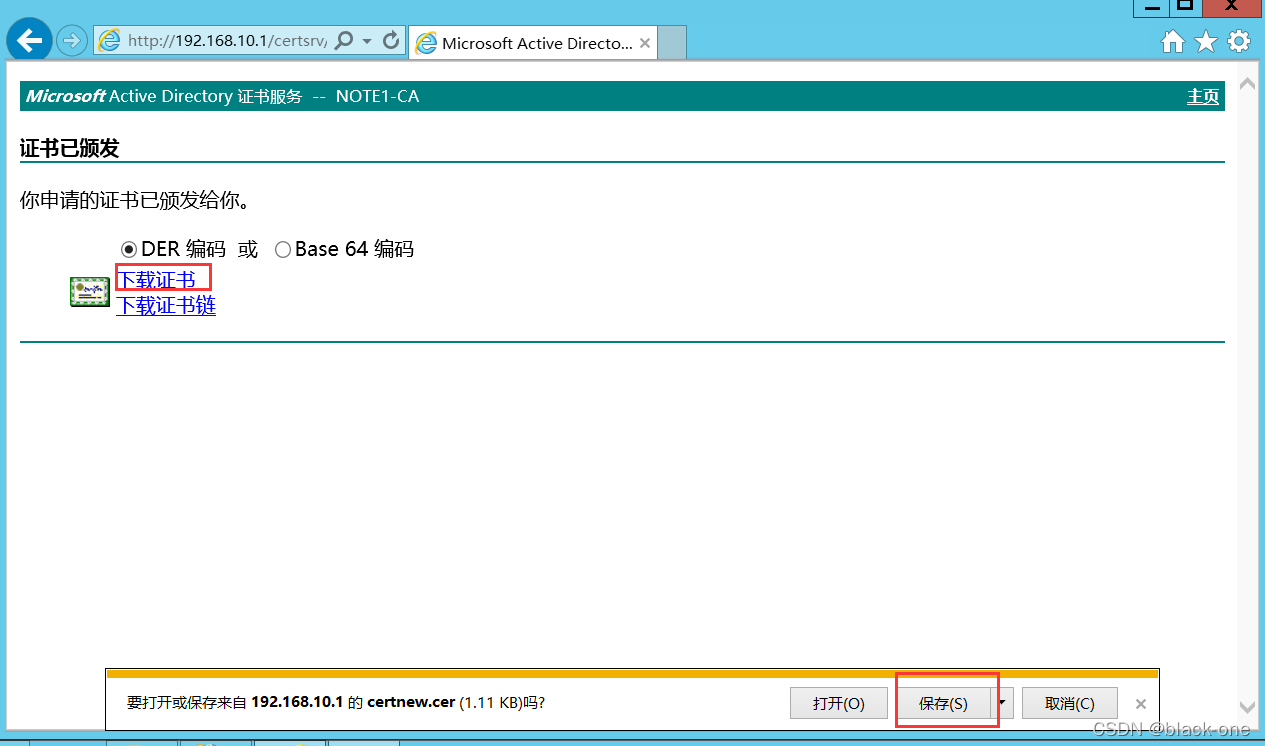Select the Microsoft Active Directory tab
The image size is (1265, 746).
click(x=534, y=43)
